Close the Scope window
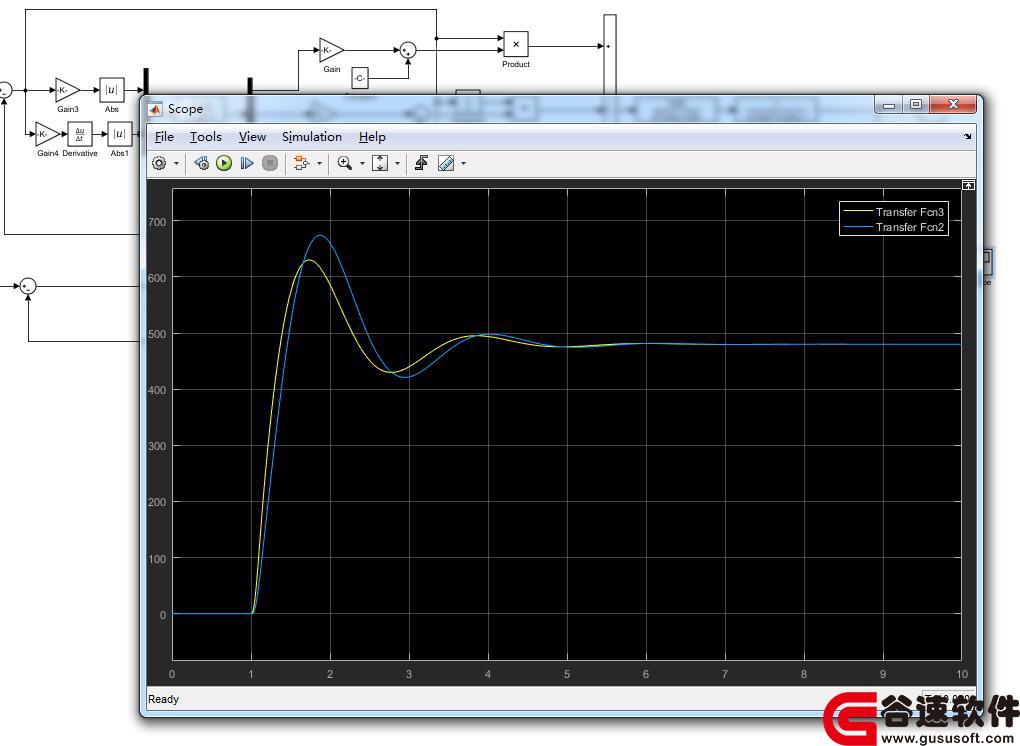Image resolution: width=1020 pixels, height=746 pixels. pyautogui.click(x=953, y=105)
